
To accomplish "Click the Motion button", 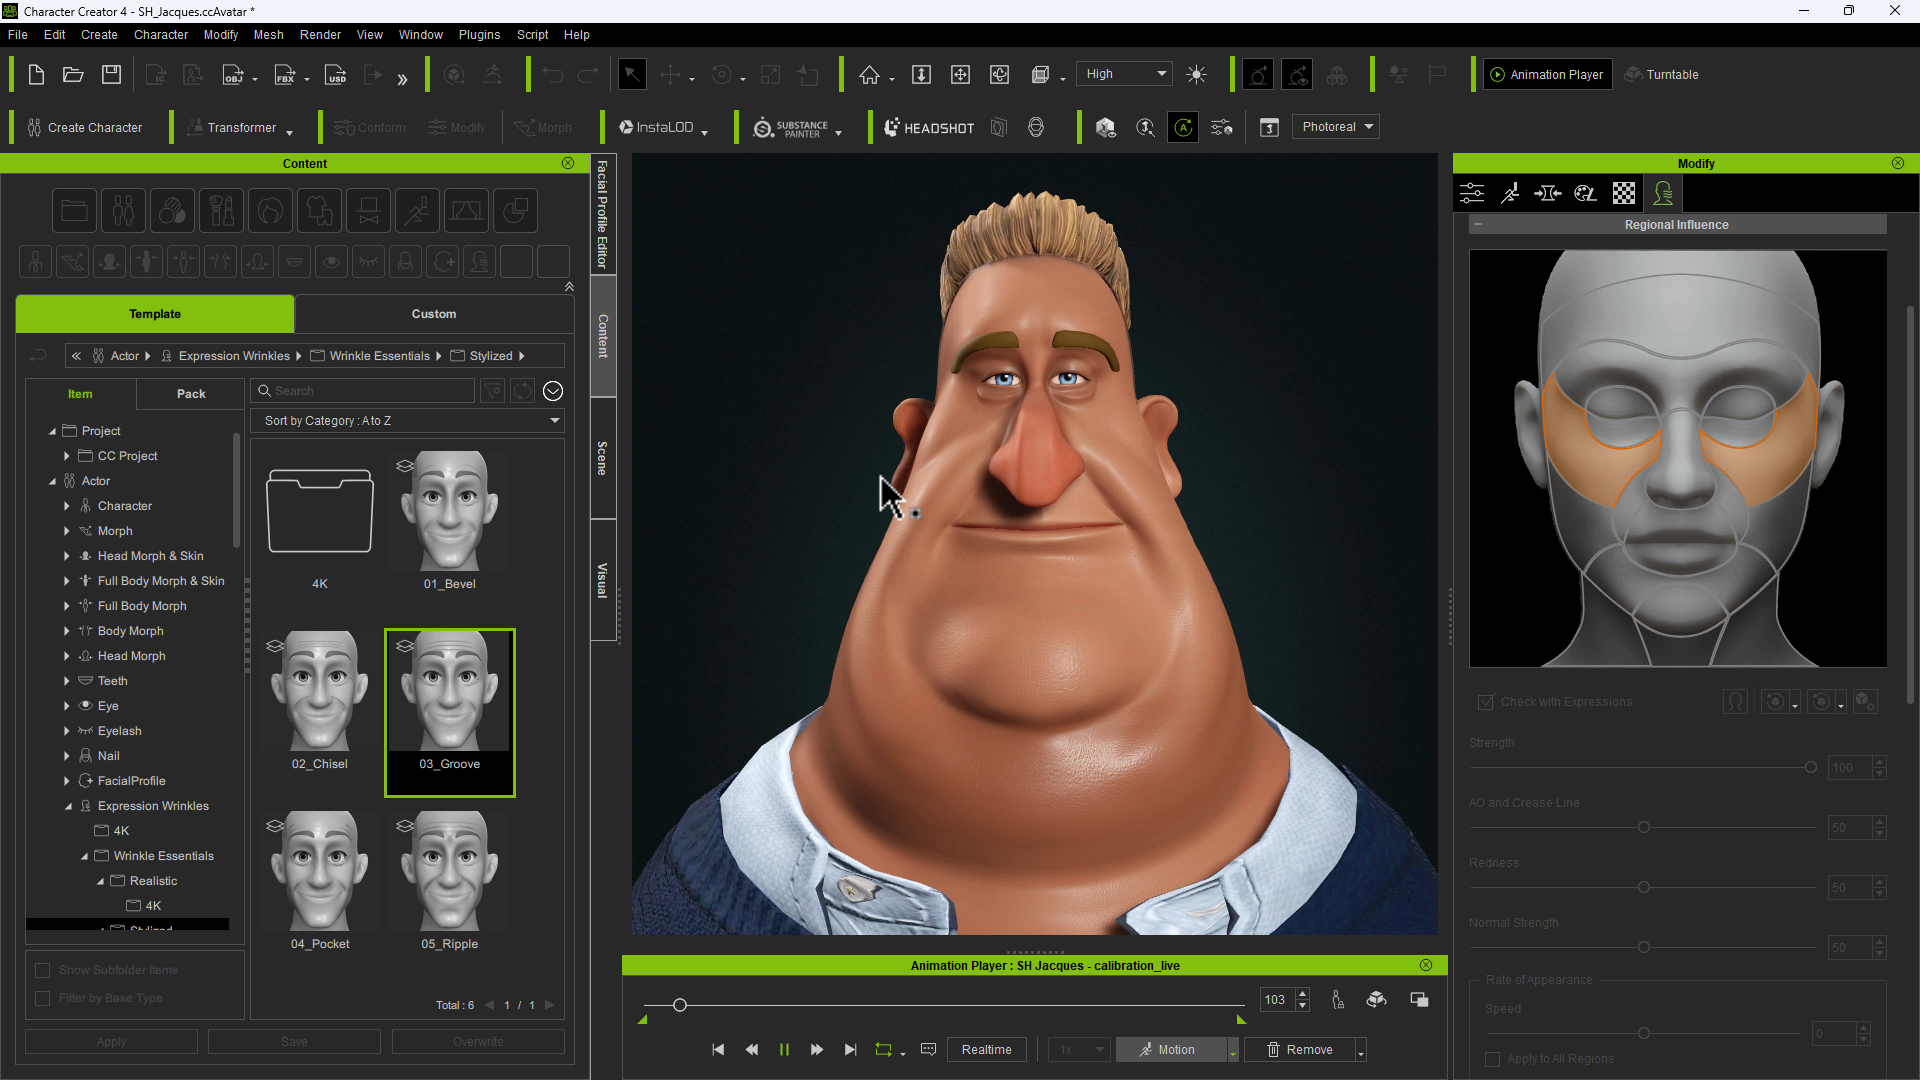I will (1170, 1050).
